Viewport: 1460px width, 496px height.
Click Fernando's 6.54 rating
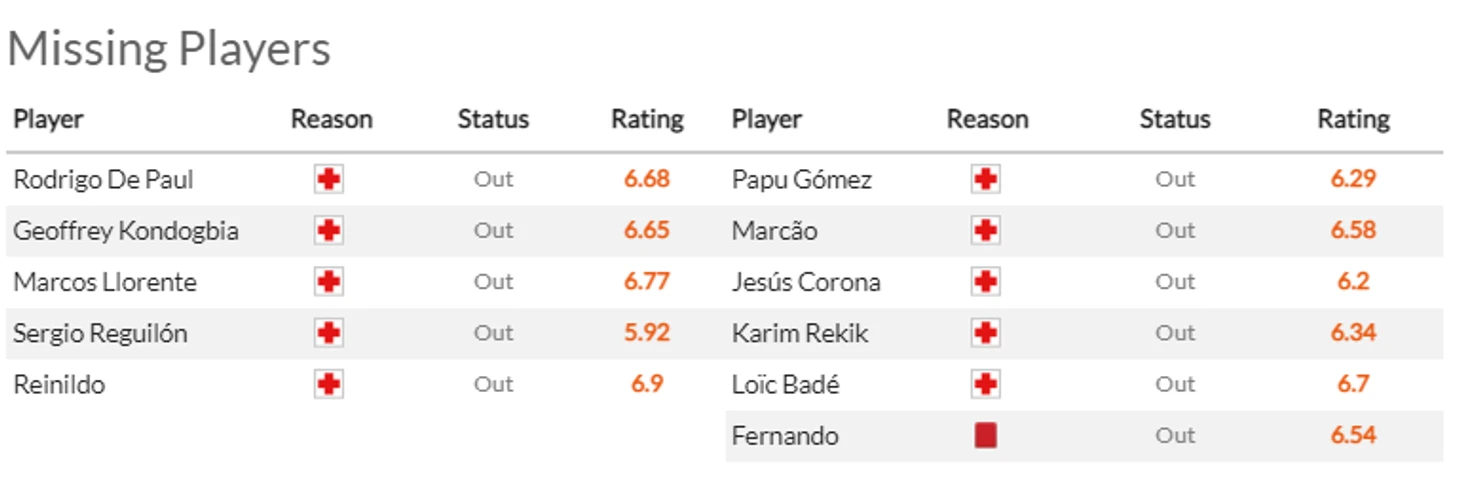point(1353,435)
